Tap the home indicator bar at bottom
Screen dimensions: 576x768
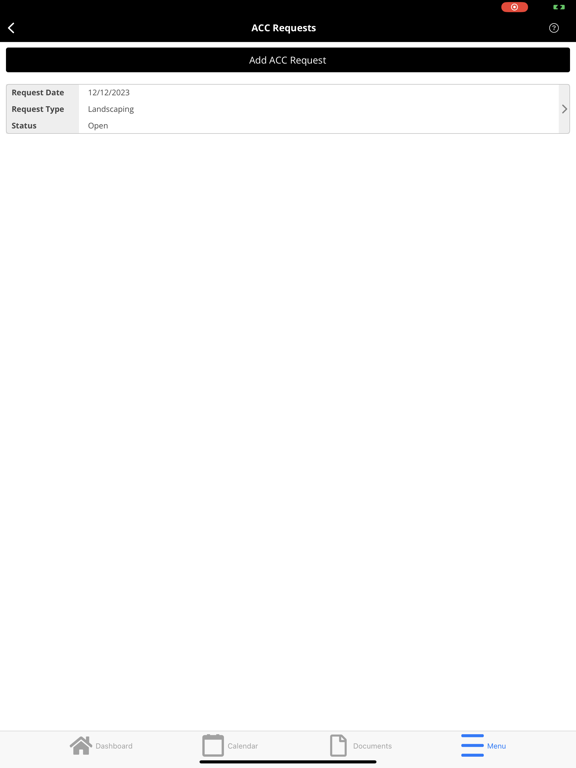coord(288,762)
